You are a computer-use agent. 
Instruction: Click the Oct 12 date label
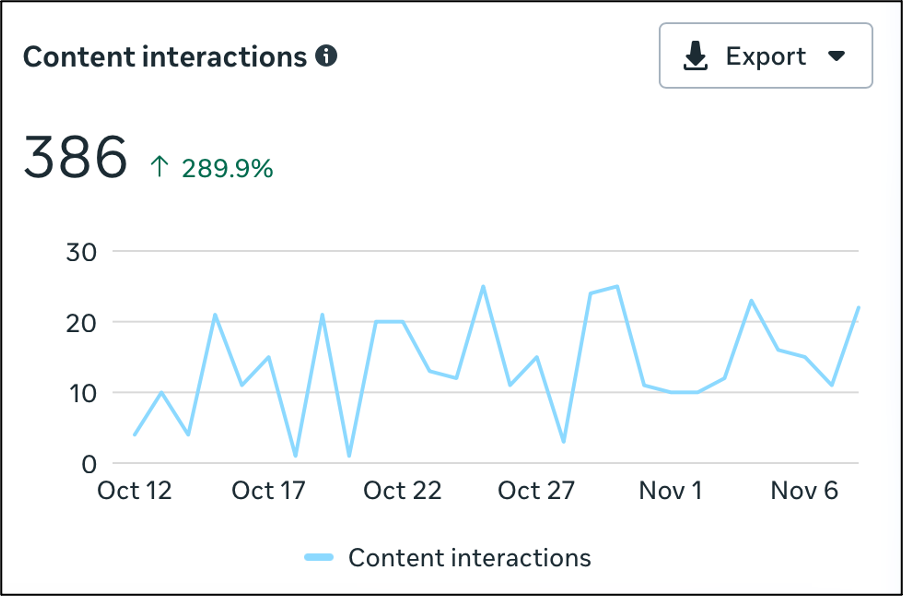(134, 491)
